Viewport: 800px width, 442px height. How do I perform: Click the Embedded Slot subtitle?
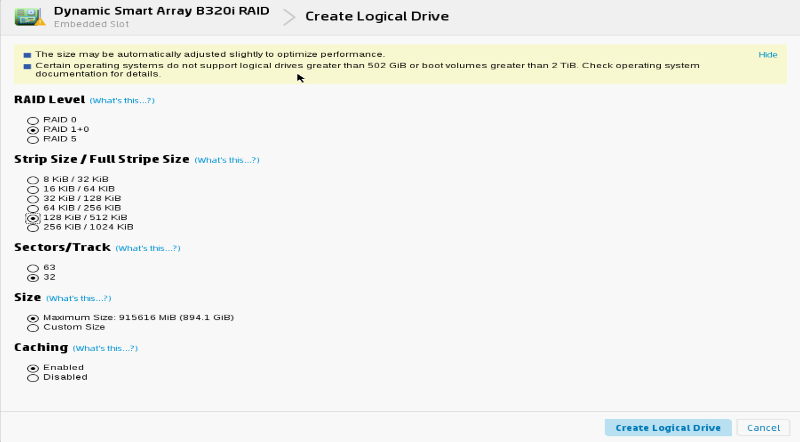click(x=91, y=24)
